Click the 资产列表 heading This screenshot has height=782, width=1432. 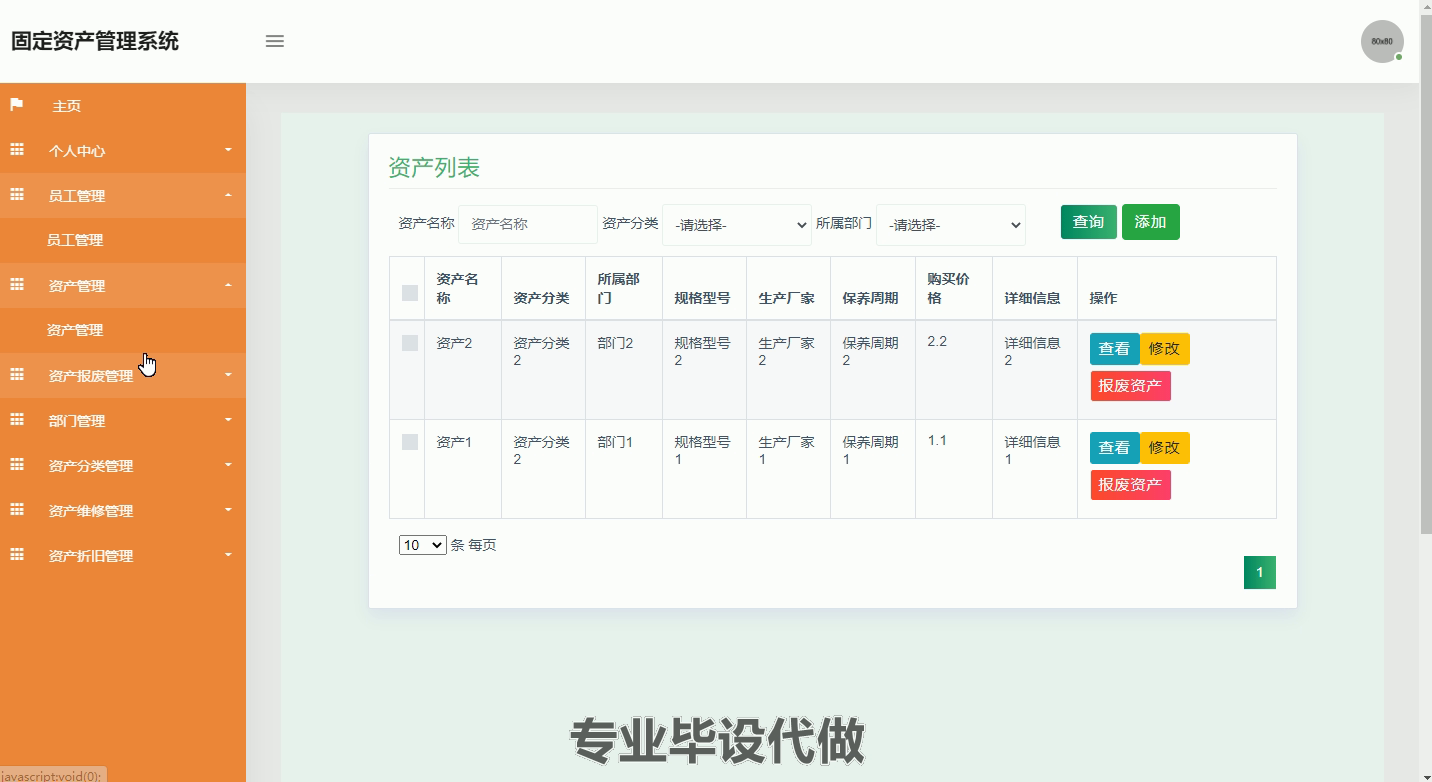click(434, 167)
